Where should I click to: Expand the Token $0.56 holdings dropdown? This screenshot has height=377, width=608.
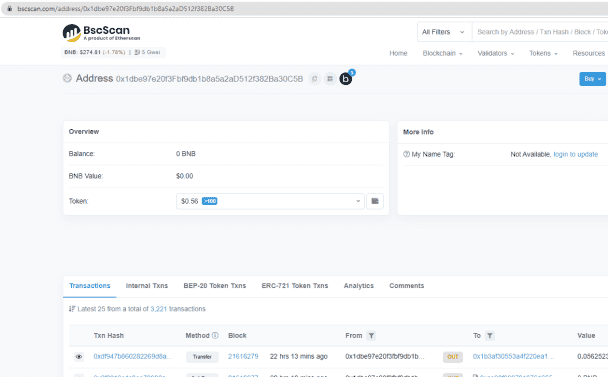coord(270,201)
